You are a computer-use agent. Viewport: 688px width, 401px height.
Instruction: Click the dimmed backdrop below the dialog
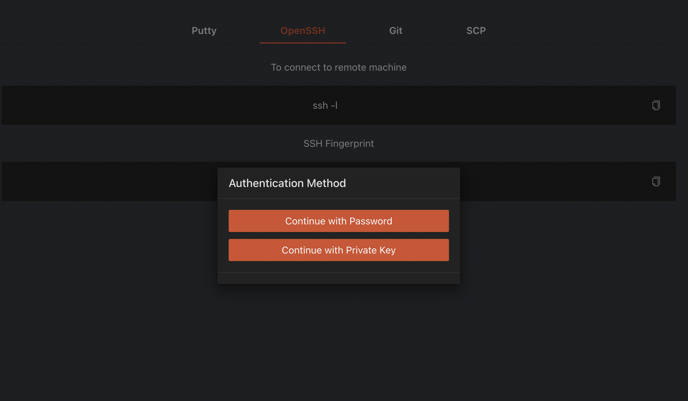[338, 340]
